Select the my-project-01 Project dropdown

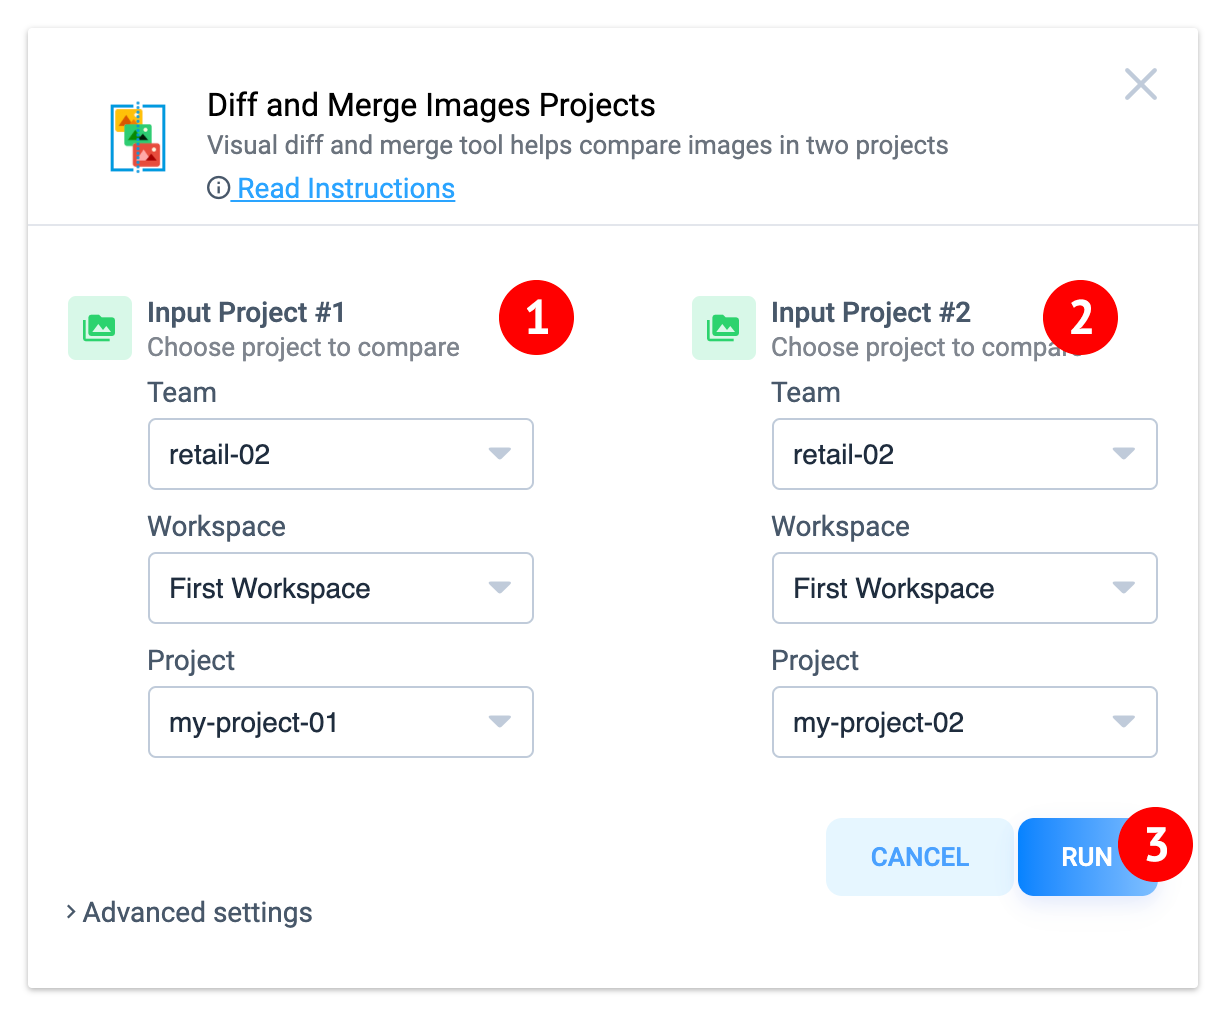pos(341,722)
